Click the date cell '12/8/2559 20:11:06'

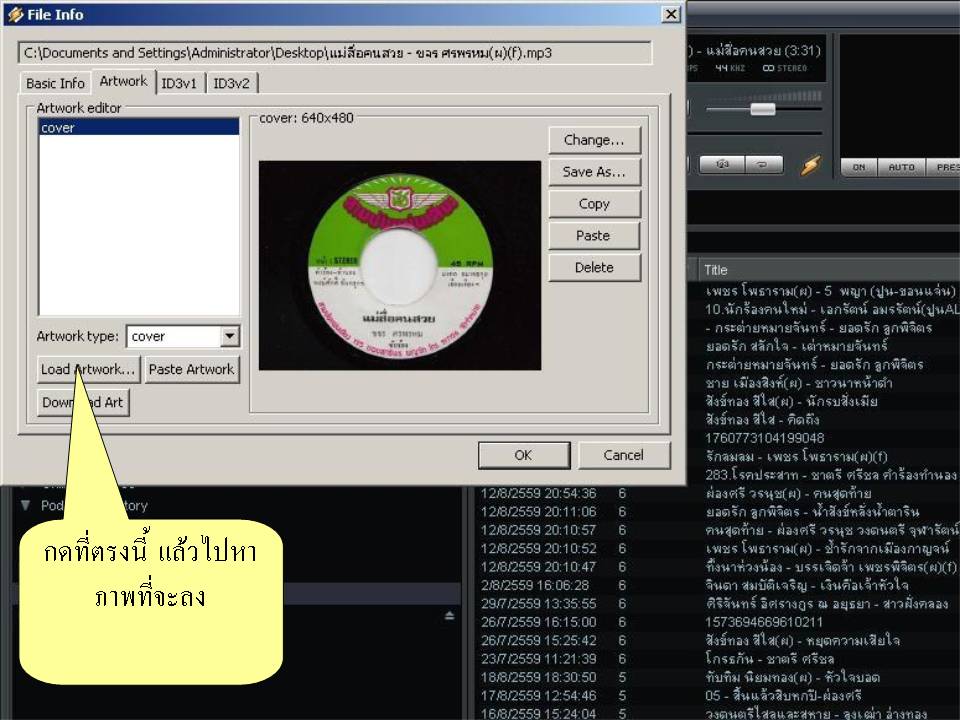click(x=538, y=511)
